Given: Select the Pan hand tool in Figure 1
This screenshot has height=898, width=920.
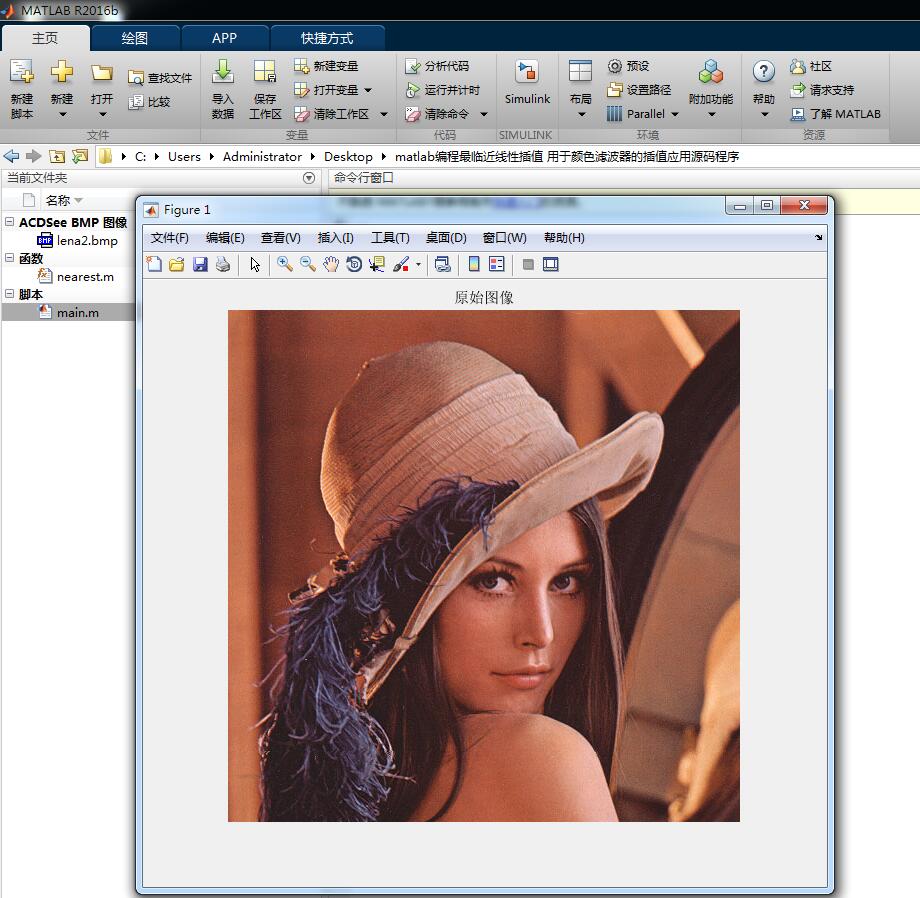Looking at the screenshot, I should (331, 265).
